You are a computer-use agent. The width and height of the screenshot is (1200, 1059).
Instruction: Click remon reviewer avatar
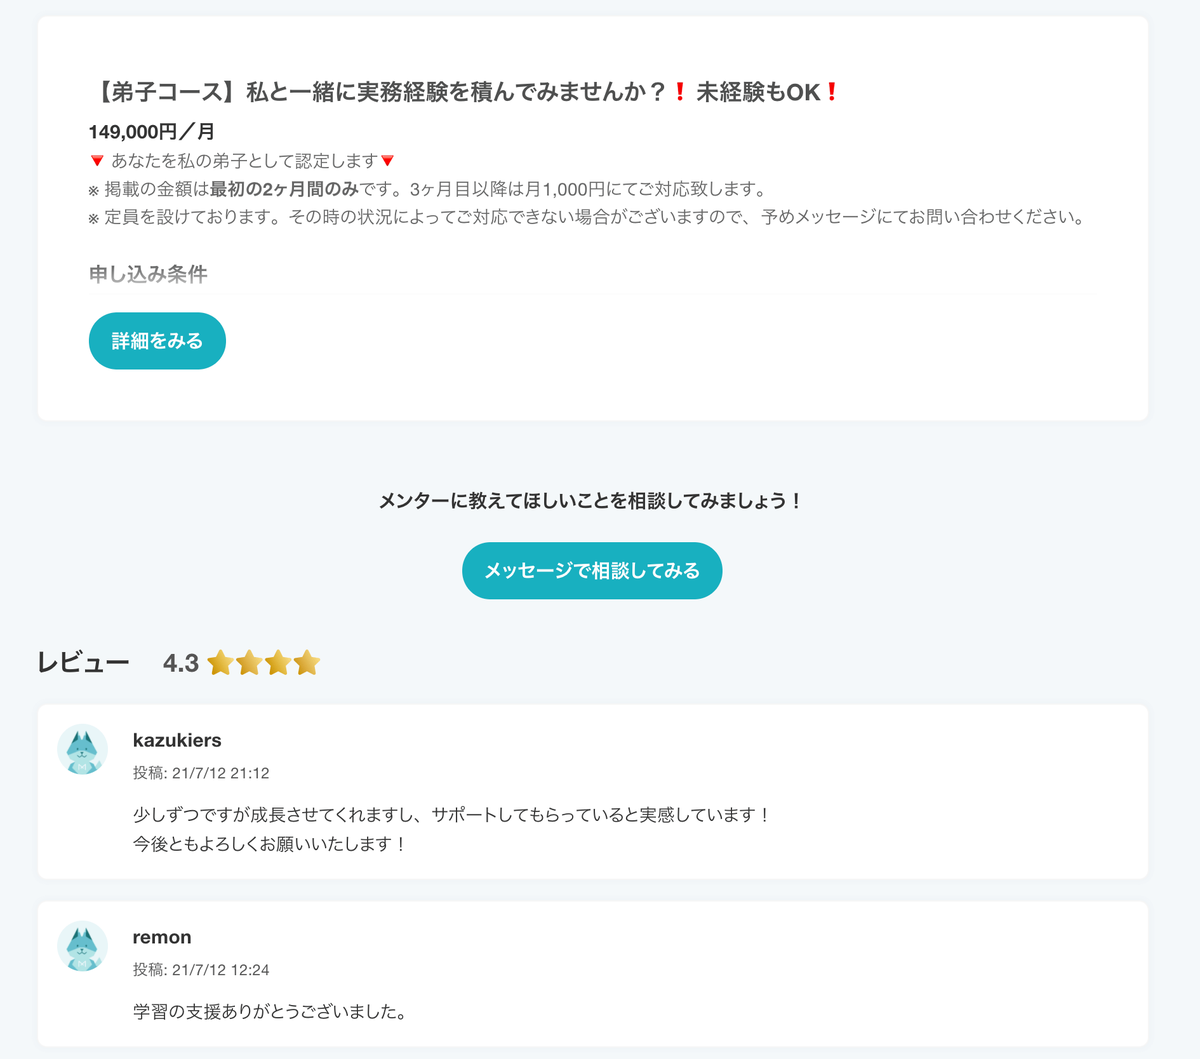pos(83,947)
